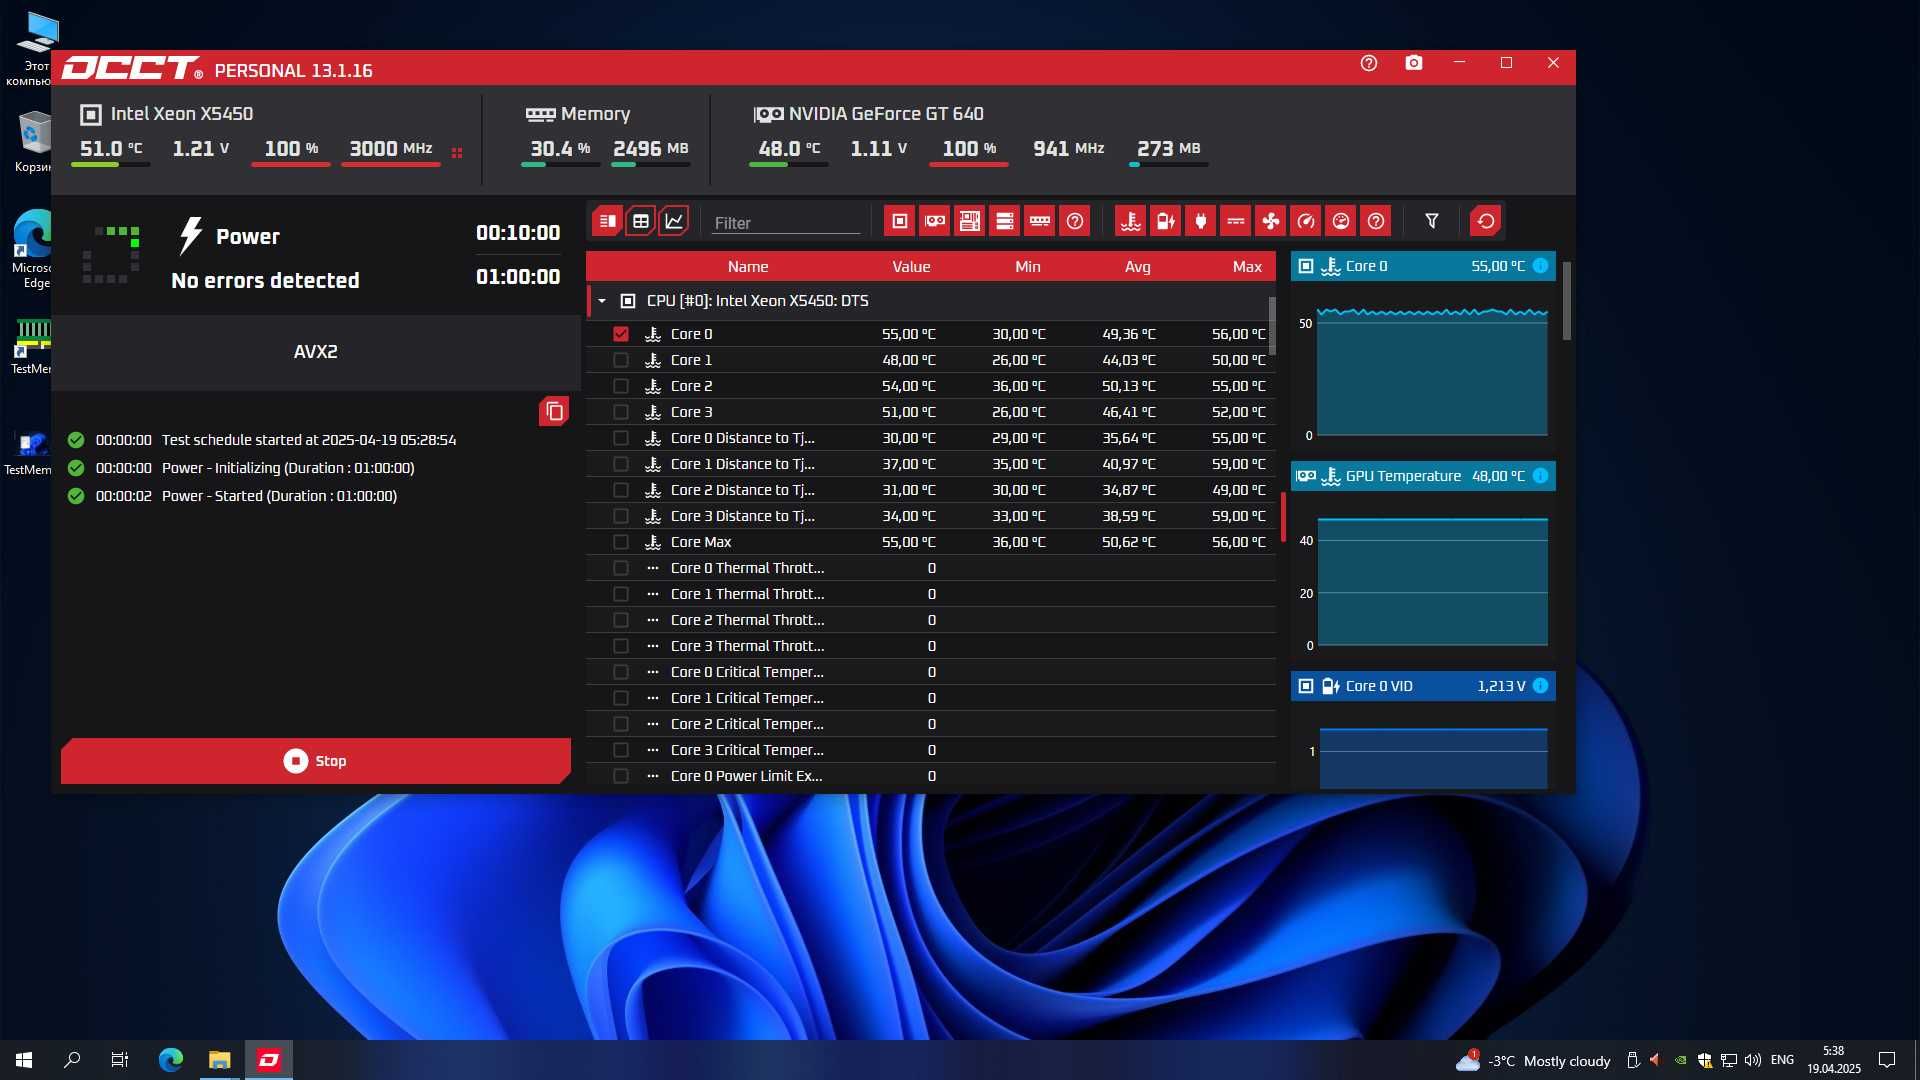
Task: Toggle the unknown hardware filter question icon
Action: [1075, 221]
